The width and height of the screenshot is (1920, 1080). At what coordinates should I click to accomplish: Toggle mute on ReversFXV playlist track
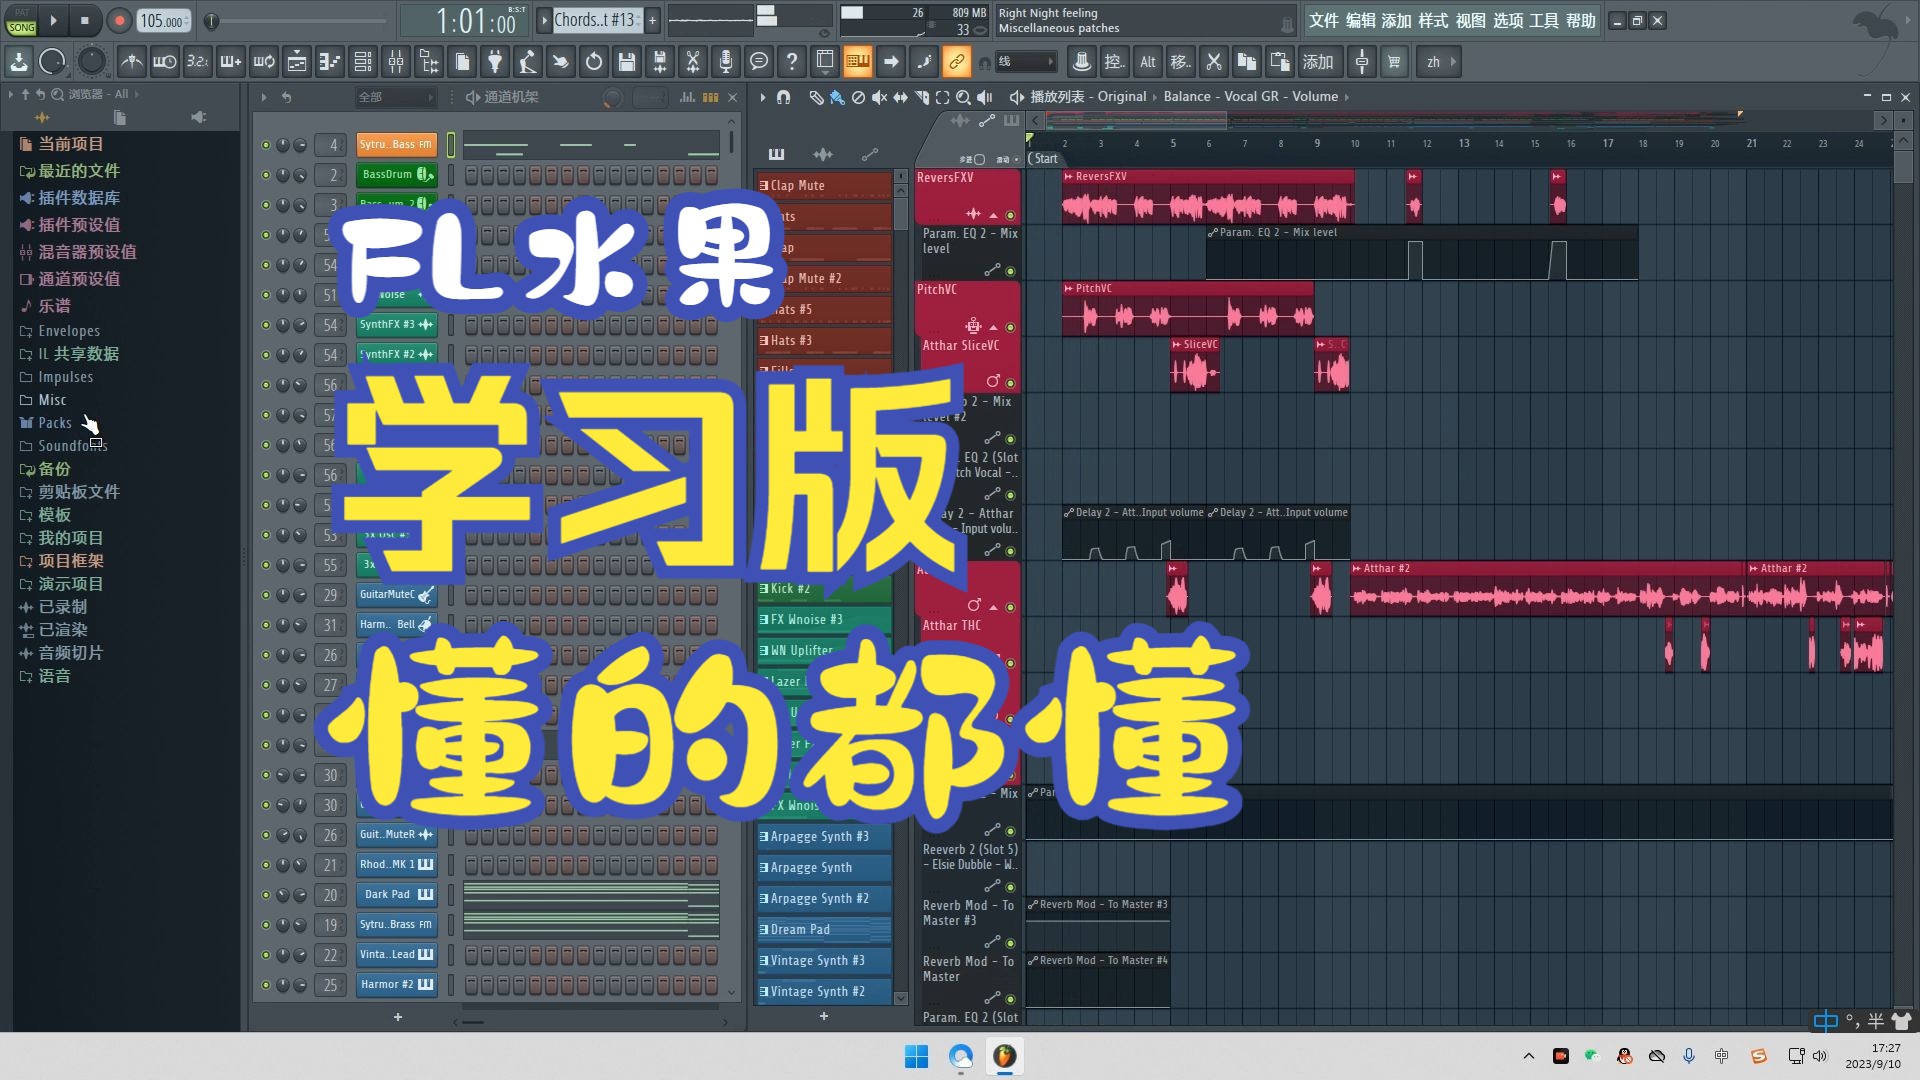click(1010, 215)
